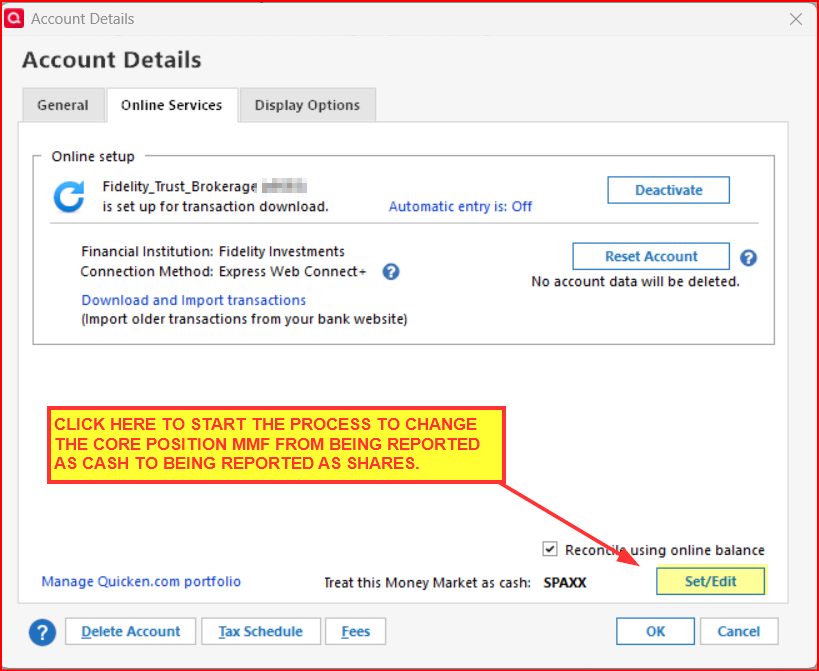Click the help icon next to Delete Account
The width and height of the screenshot is (819, 671).
point(42,632)
